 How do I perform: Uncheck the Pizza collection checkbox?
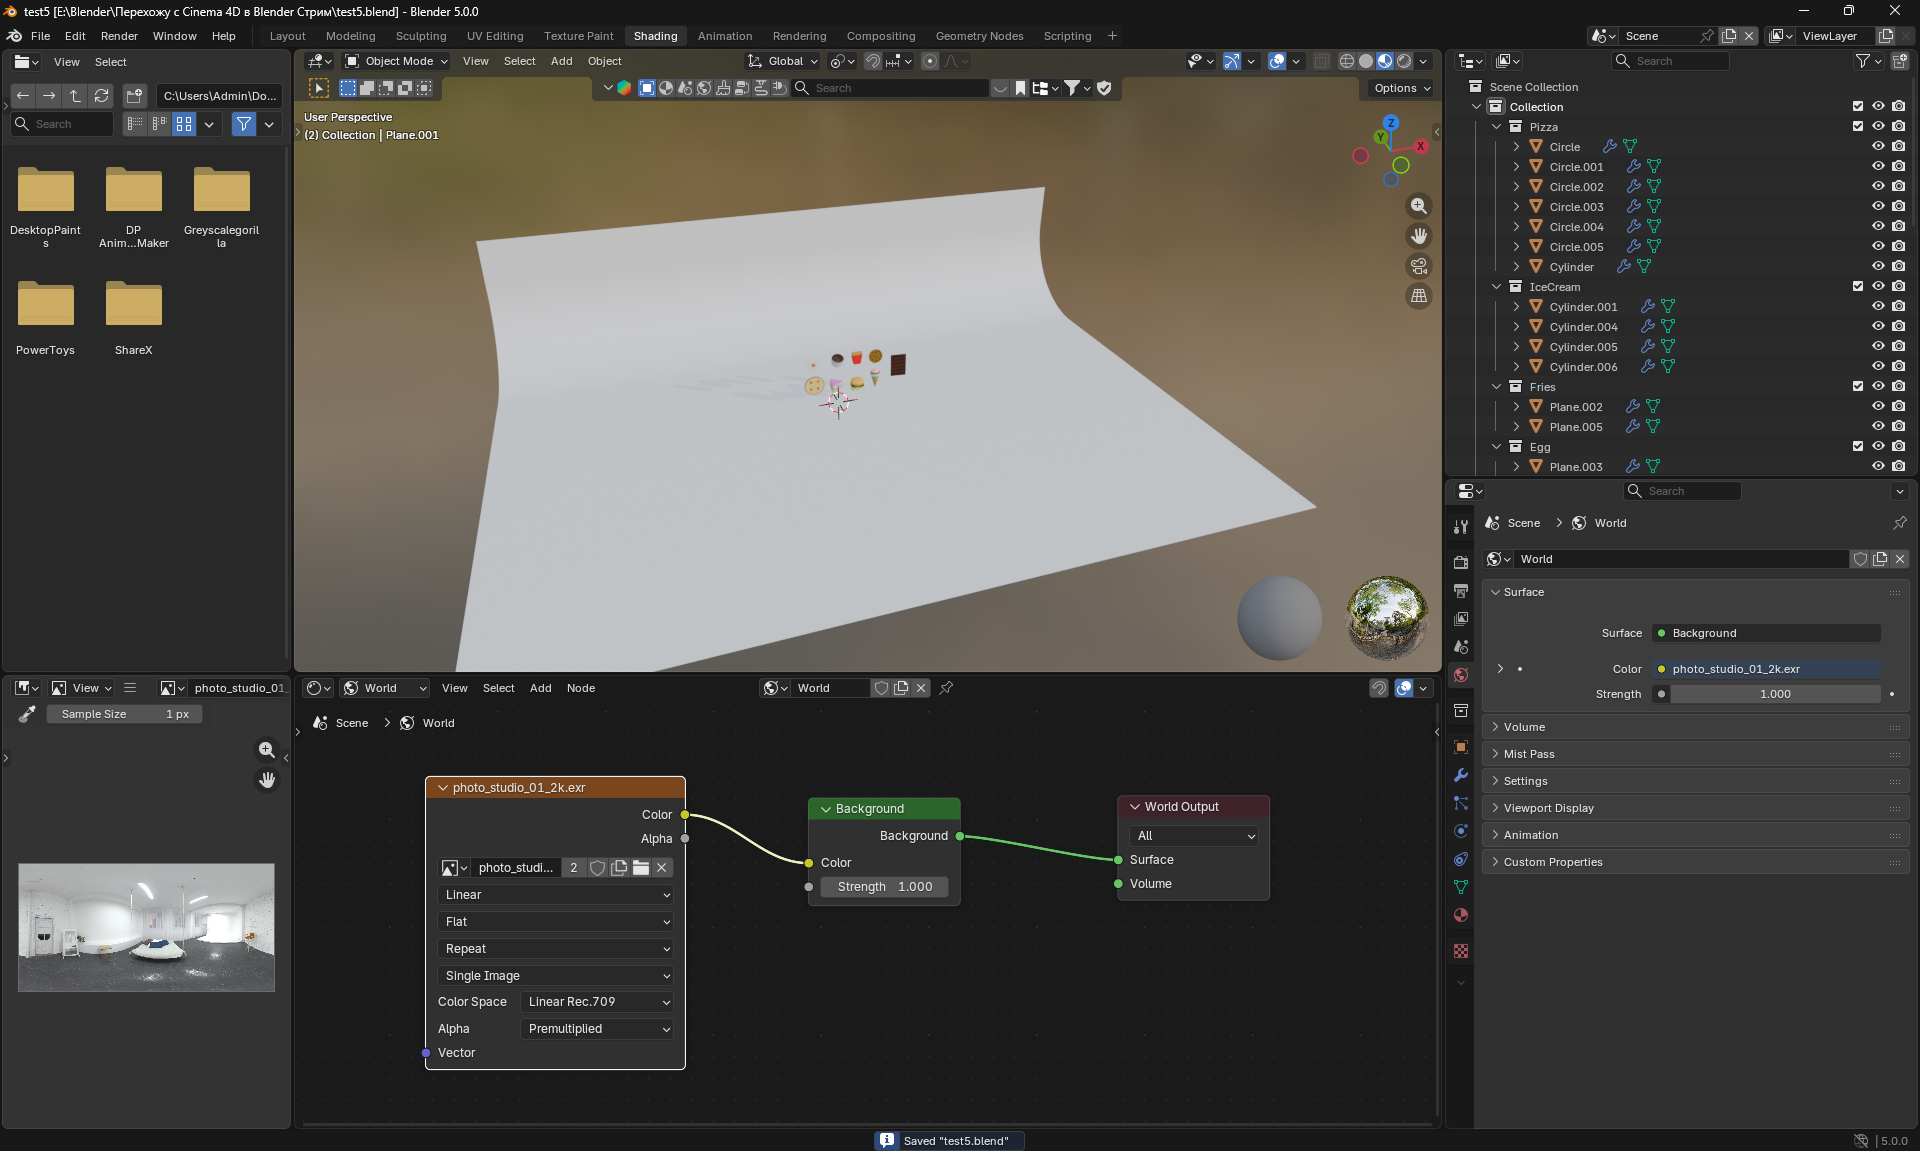pyautogui.click(x=1858, y=126)
